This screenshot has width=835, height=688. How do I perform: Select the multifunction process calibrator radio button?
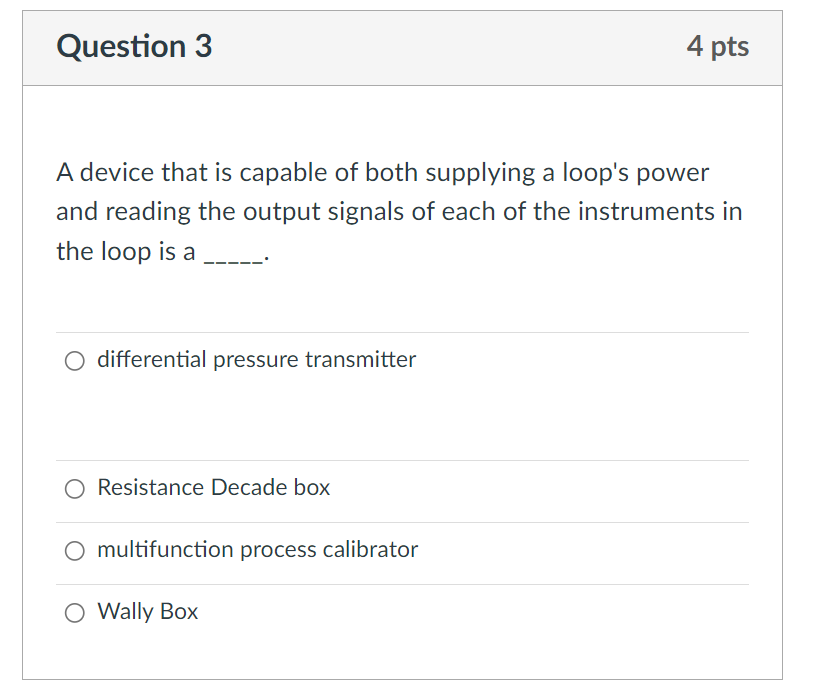pyautogui.click(x=74, y=550)
